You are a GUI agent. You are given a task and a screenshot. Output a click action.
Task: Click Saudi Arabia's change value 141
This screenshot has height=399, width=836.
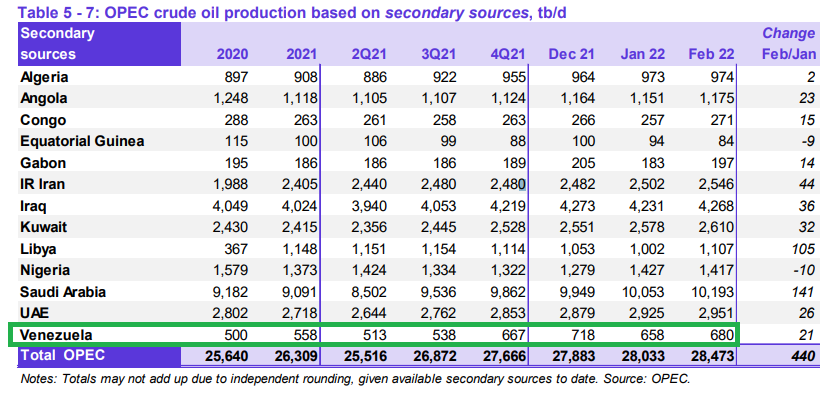click(x=803, y=292)
